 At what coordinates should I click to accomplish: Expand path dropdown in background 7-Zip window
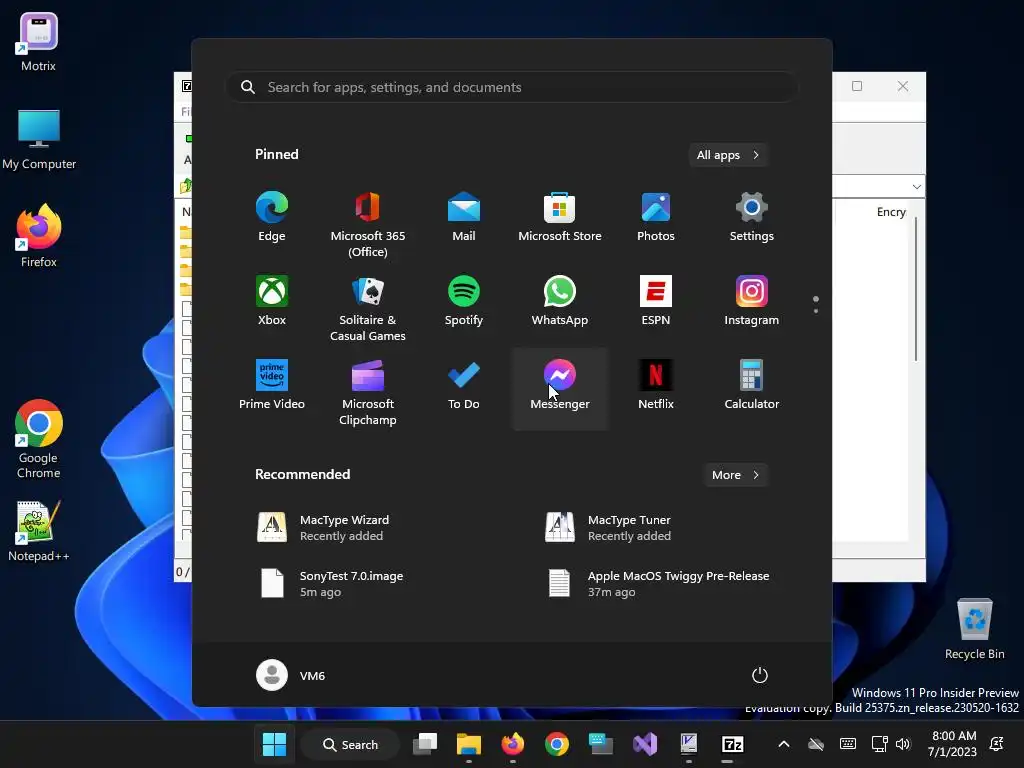tap(916, 187)
